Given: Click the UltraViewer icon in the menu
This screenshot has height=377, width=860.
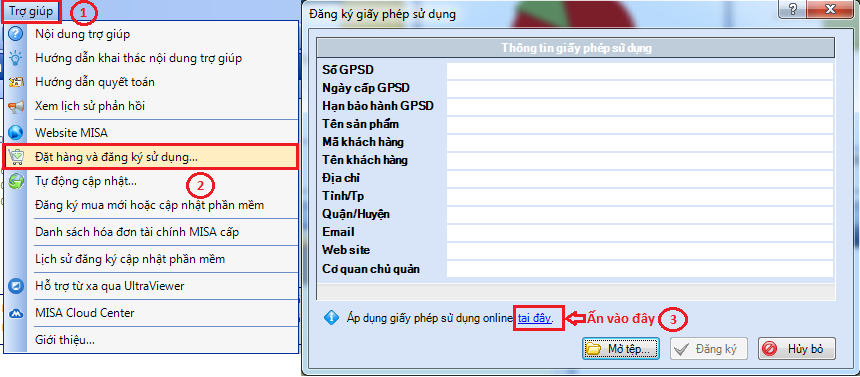Looking at the screenshot, I should [x=16, y=286].
